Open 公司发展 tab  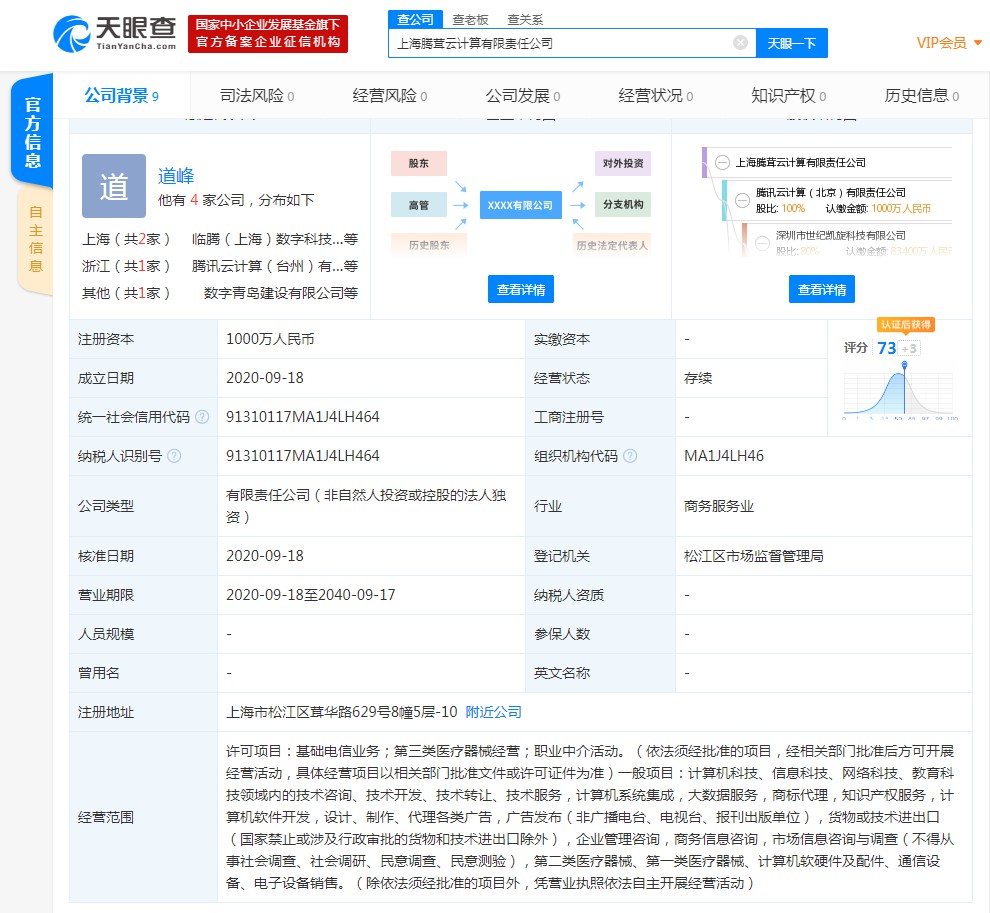pyautogui.click(x=523, y=96)
